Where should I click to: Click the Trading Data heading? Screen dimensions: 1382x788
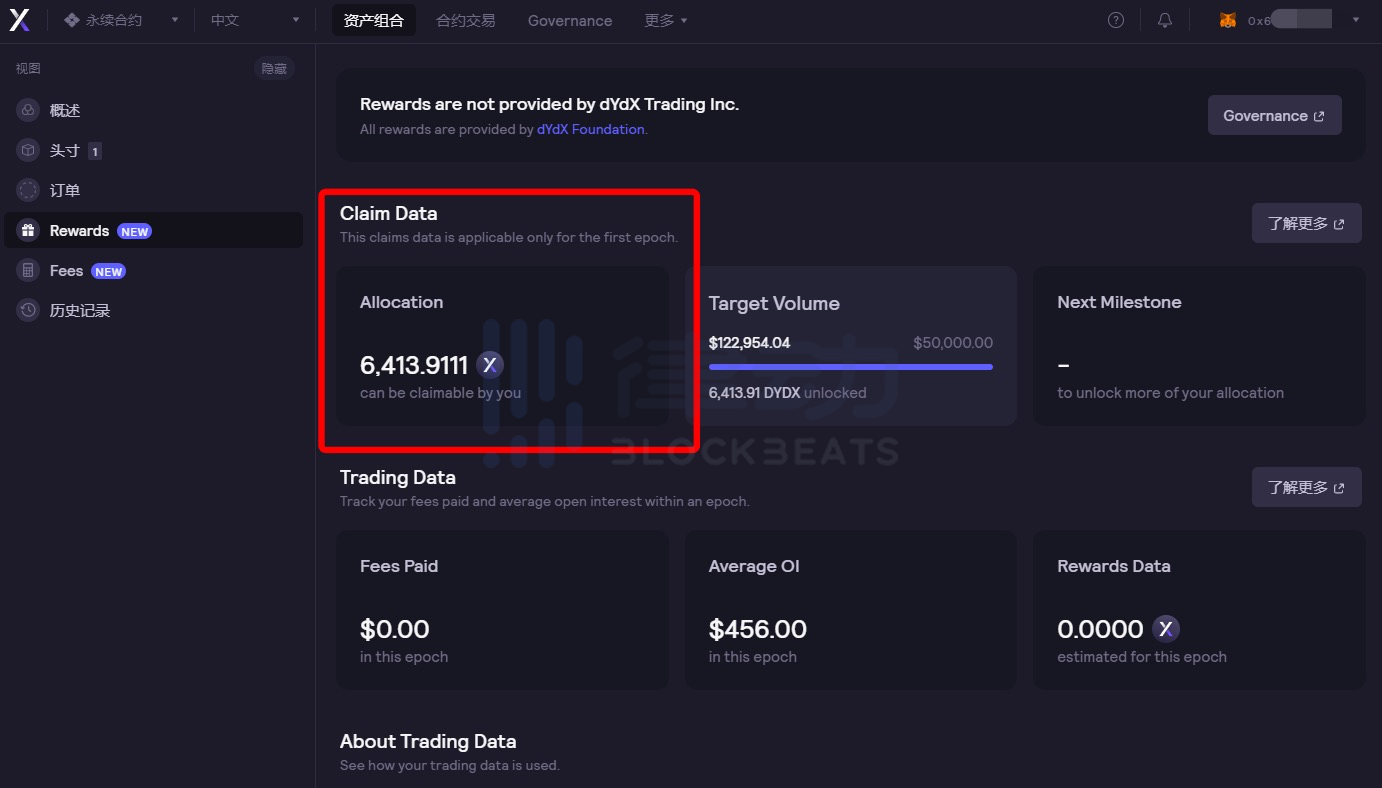(x=397, y=477)
